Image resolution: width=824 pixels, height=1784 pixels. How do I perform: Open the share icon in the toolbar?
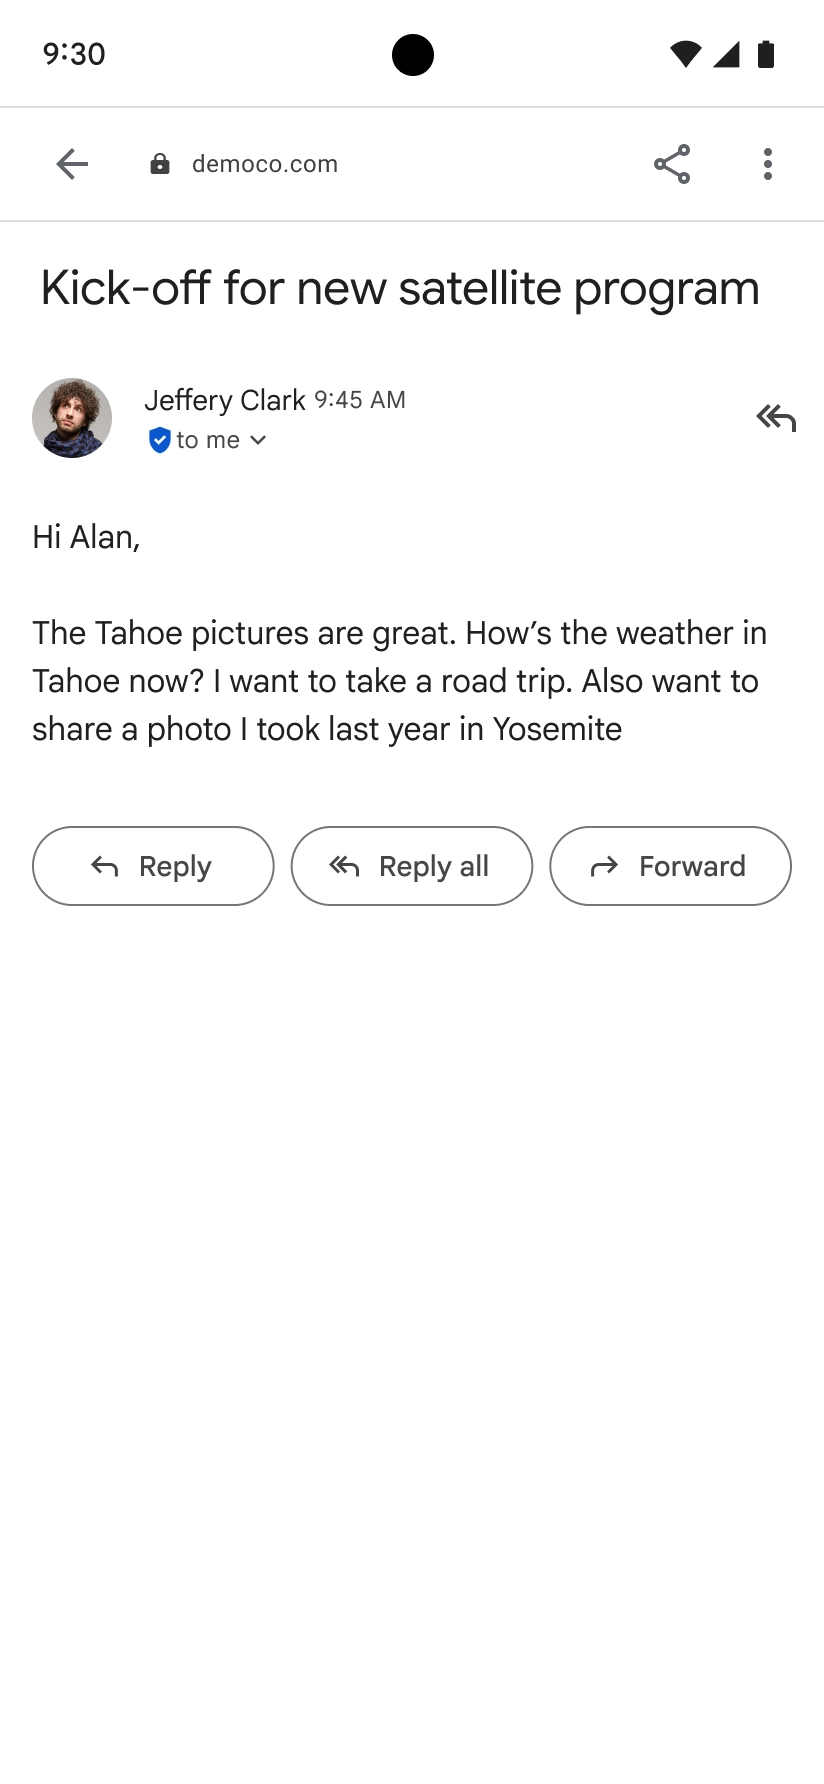pos(672,164)
